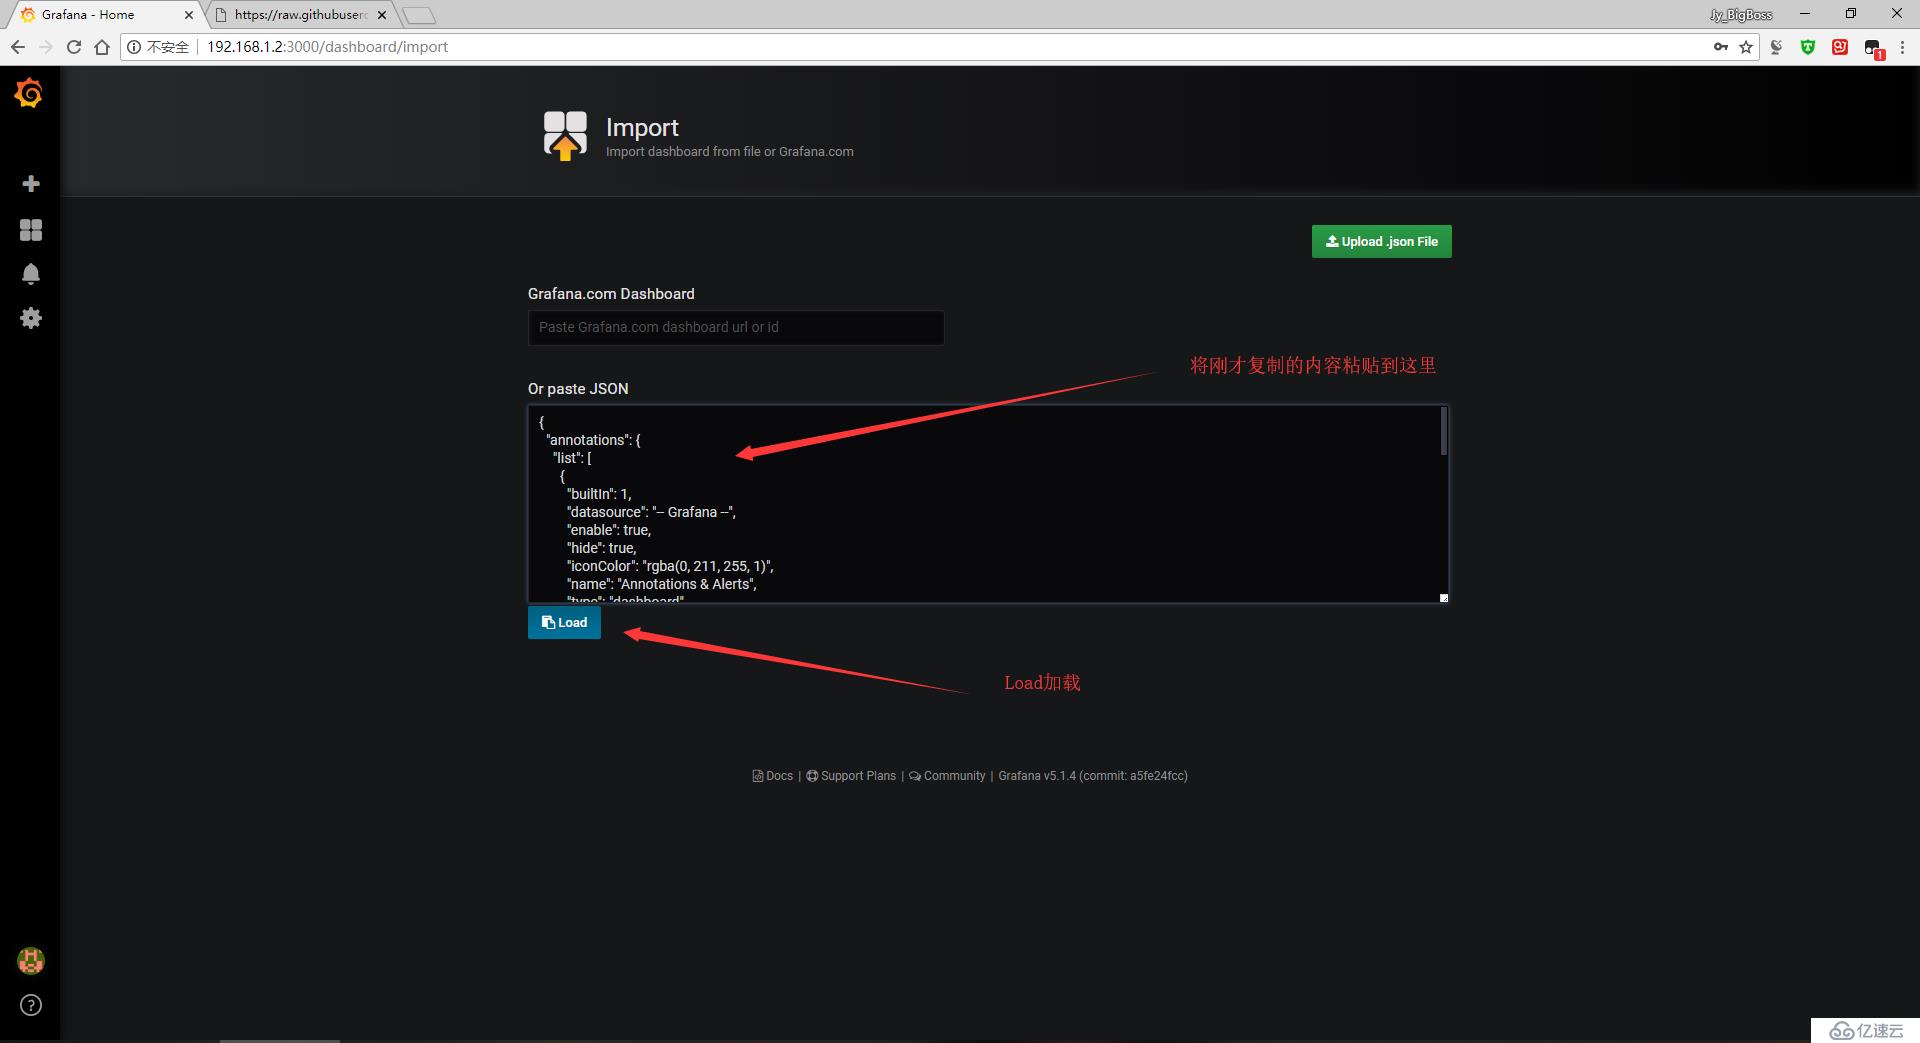Open the Grafana logo home menu
Image resolution: width=1920 pixels, height=1043 pixels.
point(29,93)
